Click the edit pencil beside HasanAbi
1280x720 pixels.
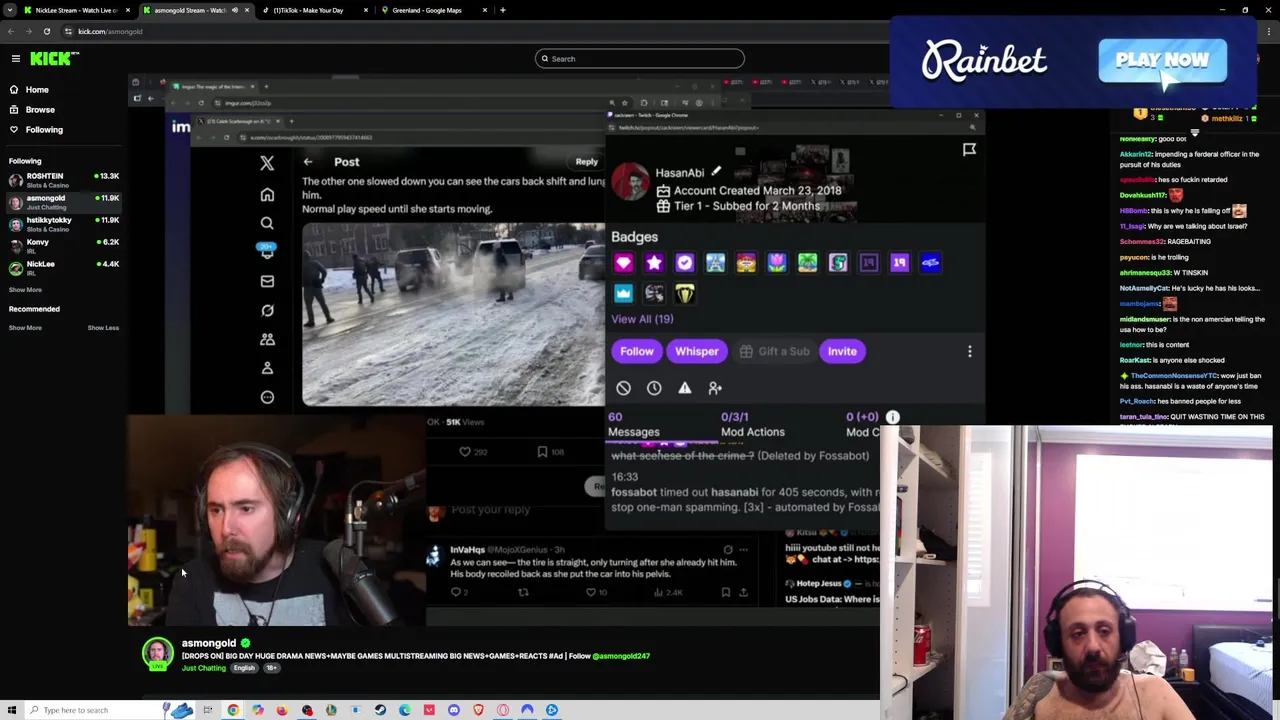click(716, 172)
